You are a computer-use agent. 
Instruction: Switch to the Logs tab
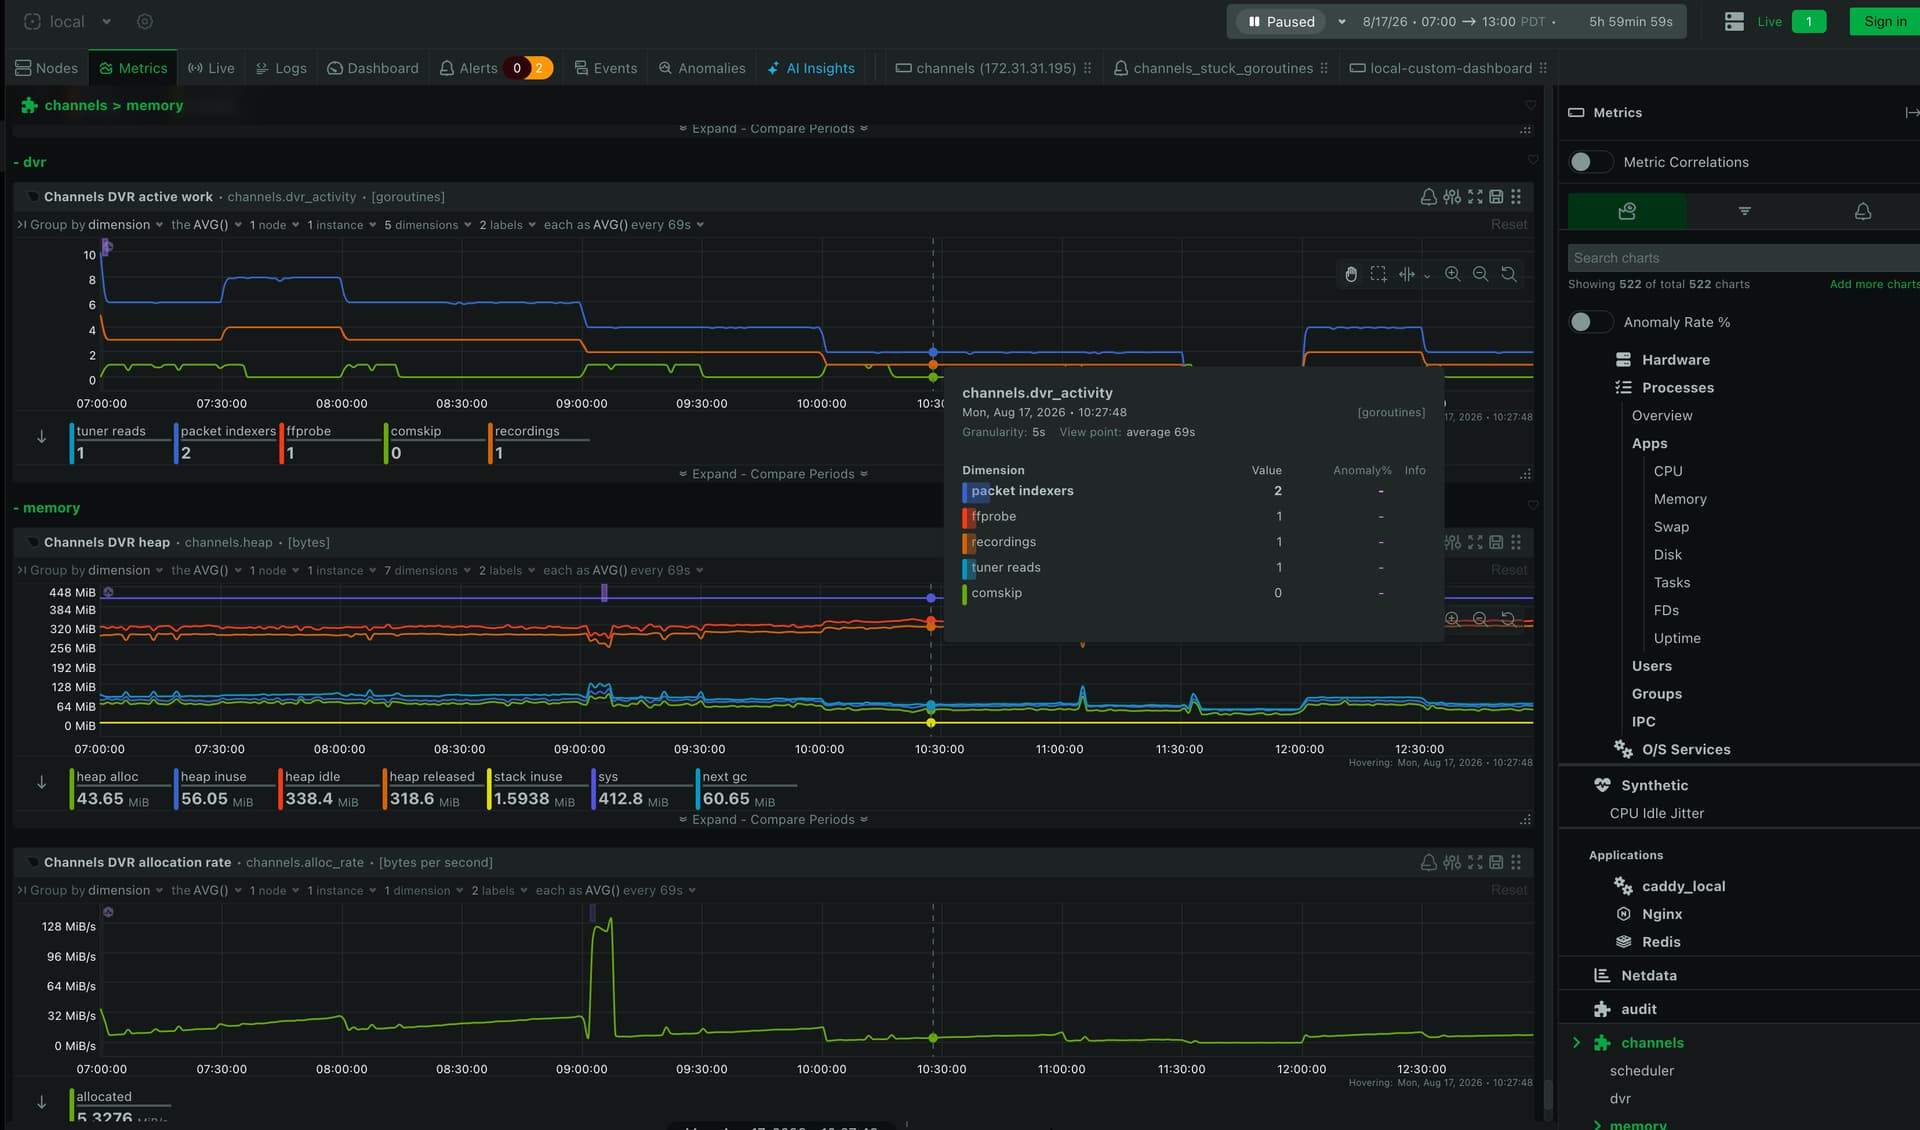pos(281,68)
